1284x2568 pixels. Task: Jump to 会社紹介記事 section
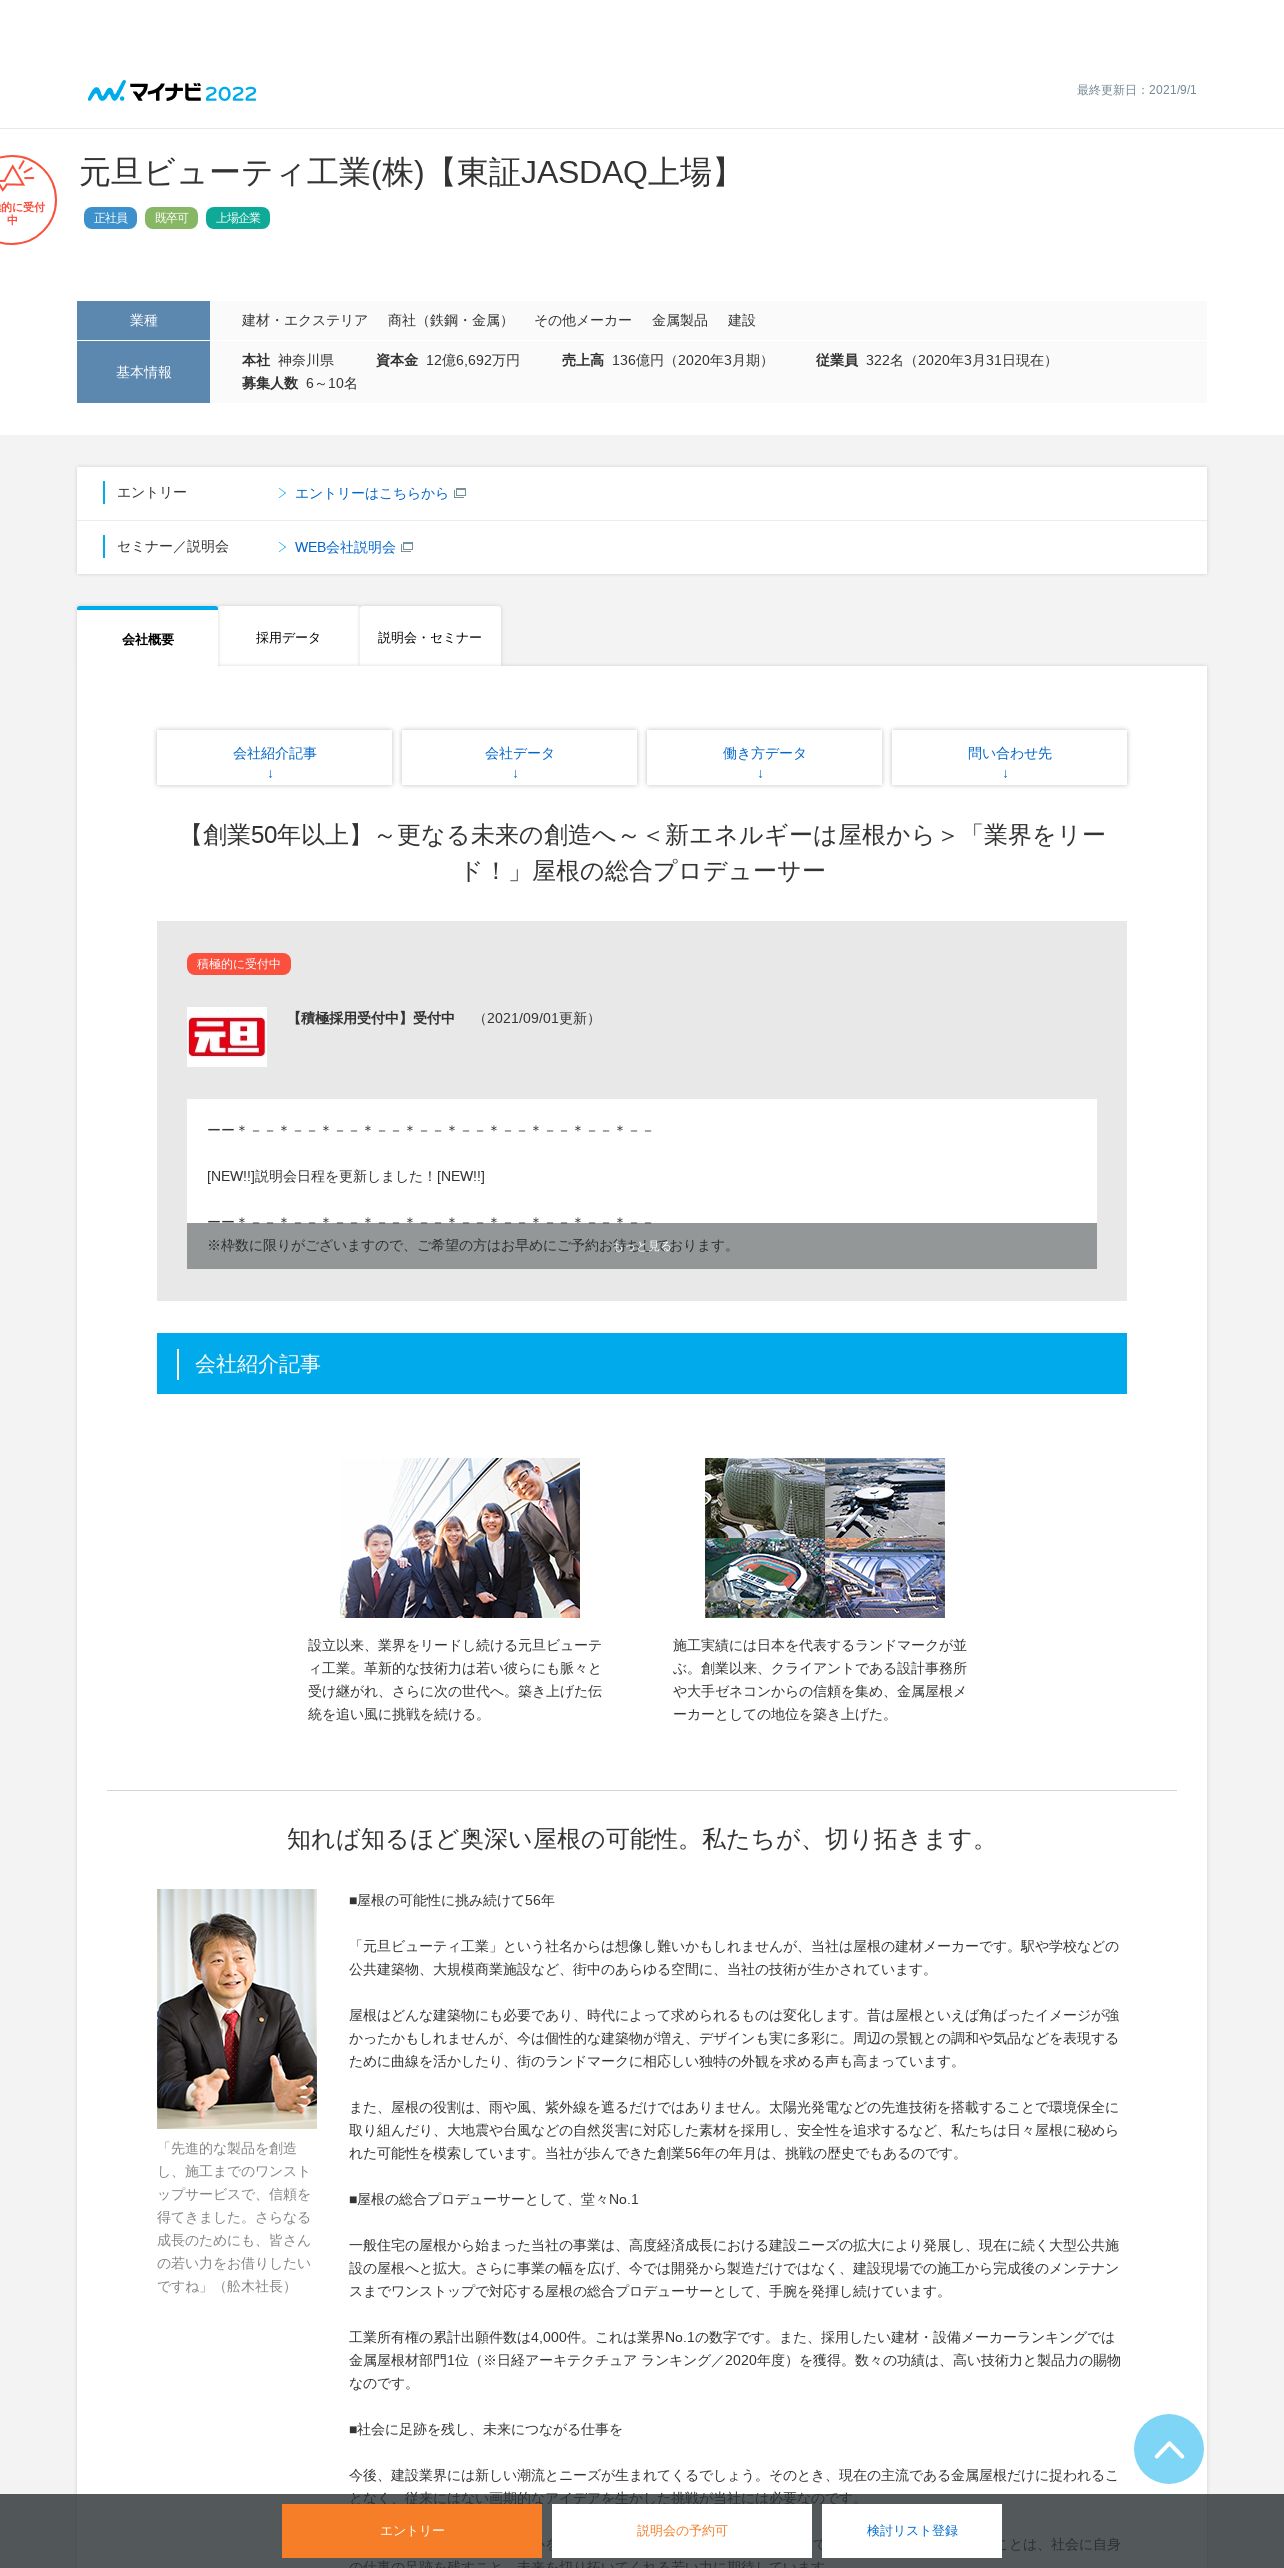[274, 758]
